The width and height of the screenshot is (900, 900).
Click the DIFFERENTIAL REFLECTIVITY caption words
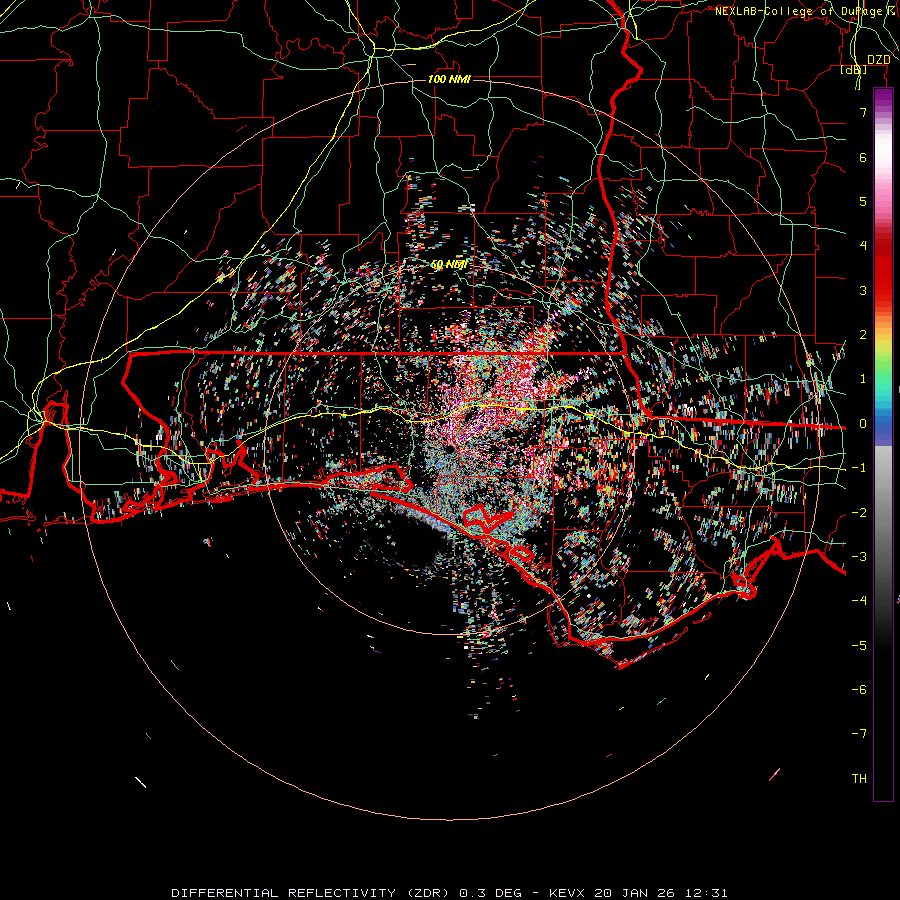(x=284, y=893)
